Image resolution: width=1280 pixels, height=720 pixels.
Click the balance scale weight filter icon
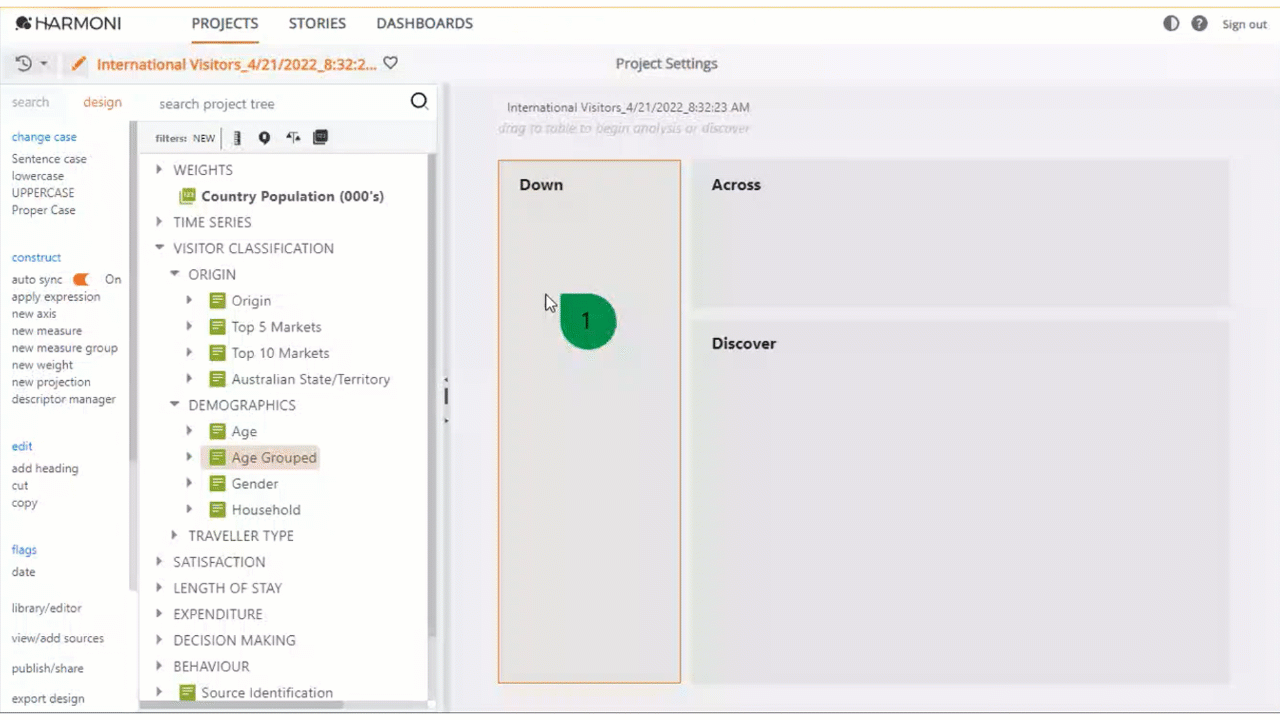292,138
